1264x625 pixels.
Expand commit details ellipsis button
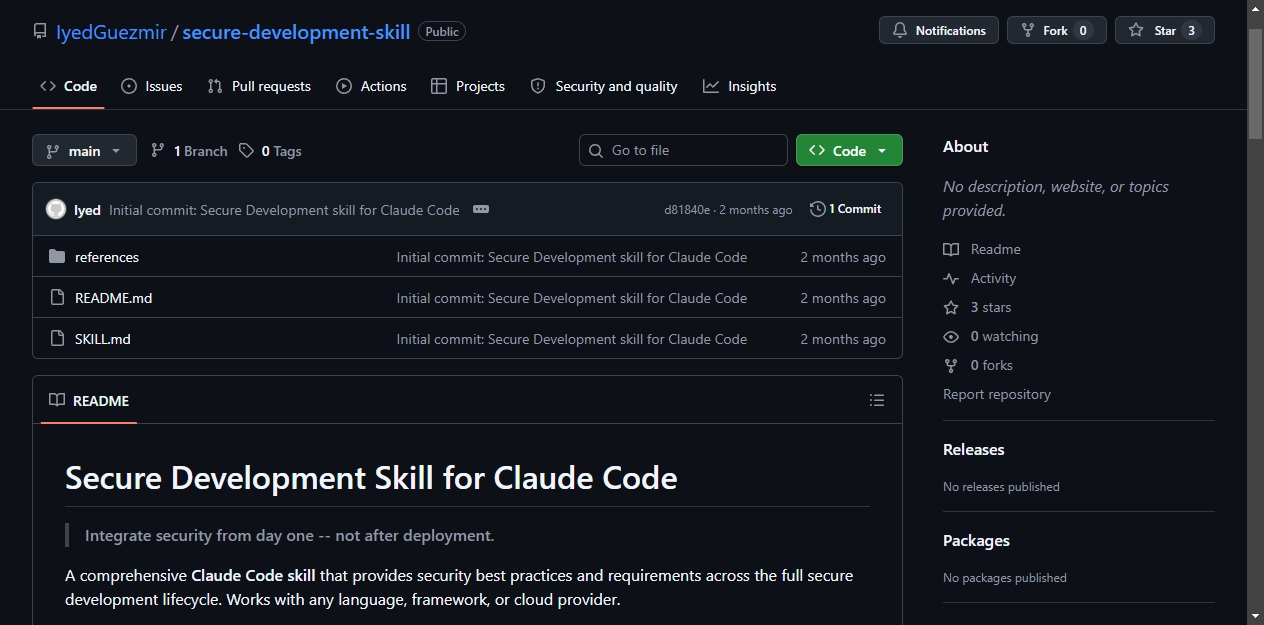(481, 209)
